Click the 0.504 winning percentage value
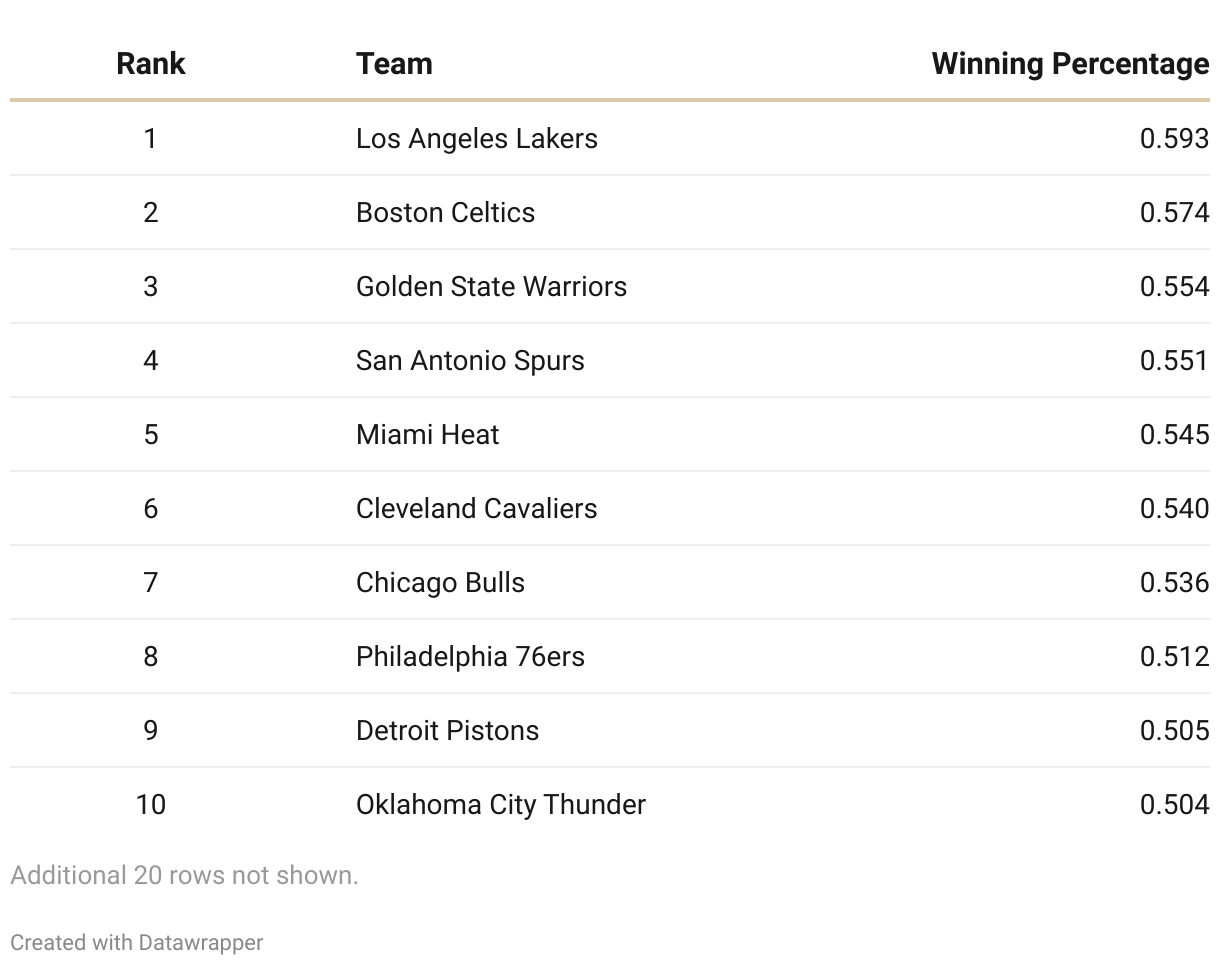1220x966 pixels. (1174, 804)
